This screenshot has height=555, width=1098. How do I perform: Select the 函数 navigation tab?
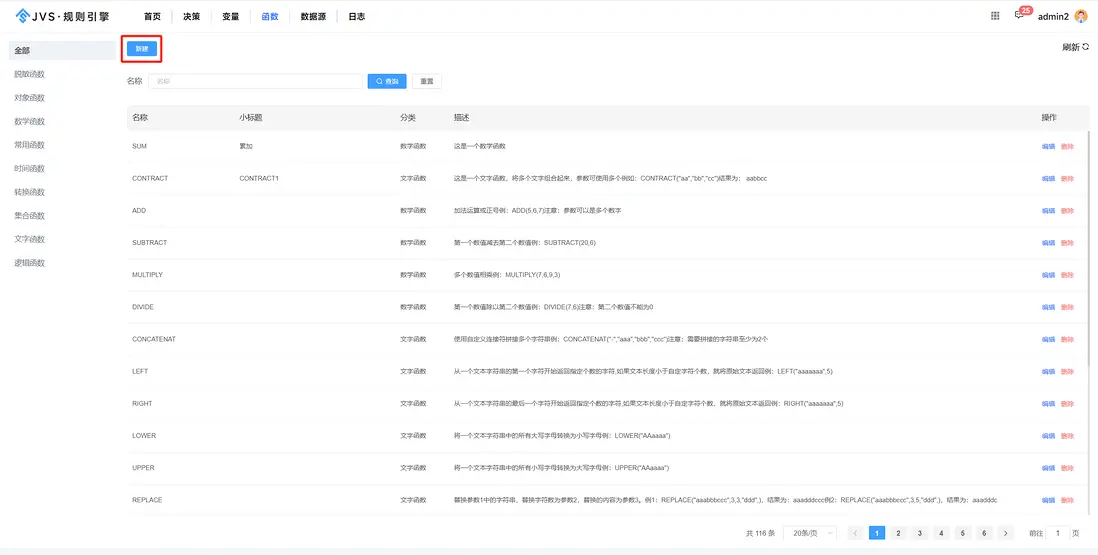pos(270,16)
